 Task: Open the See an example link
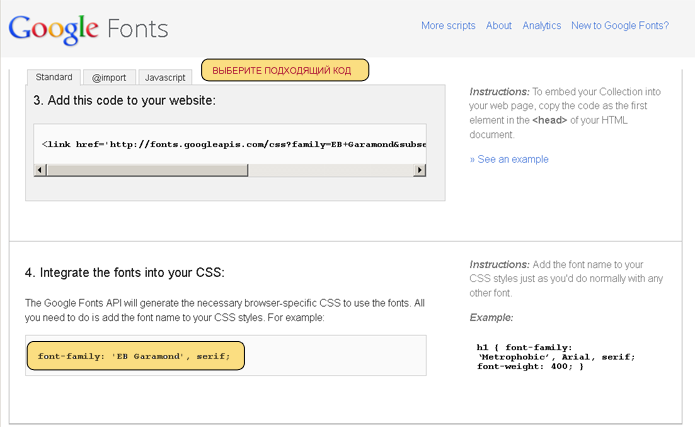point(509,159)
